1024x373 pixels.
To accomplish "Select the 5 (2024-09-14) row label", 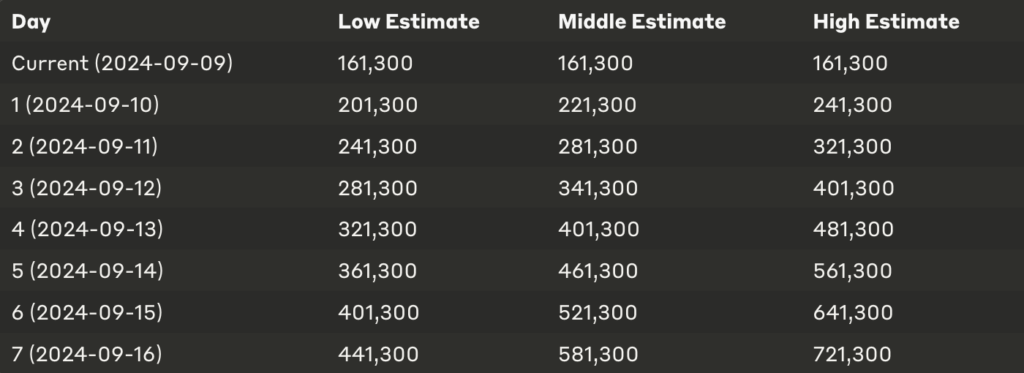I will (x=87, y=271).
